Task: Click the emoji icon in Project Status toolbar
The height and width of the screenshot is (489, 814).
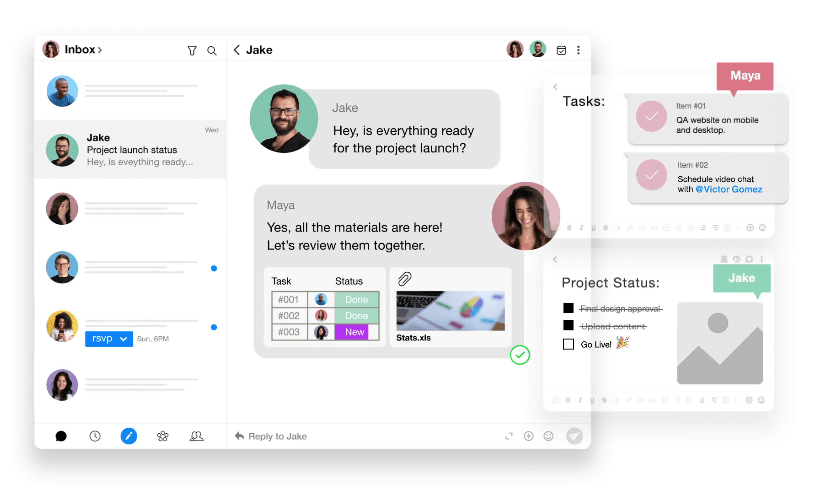Action: click(x=761, y=400)
